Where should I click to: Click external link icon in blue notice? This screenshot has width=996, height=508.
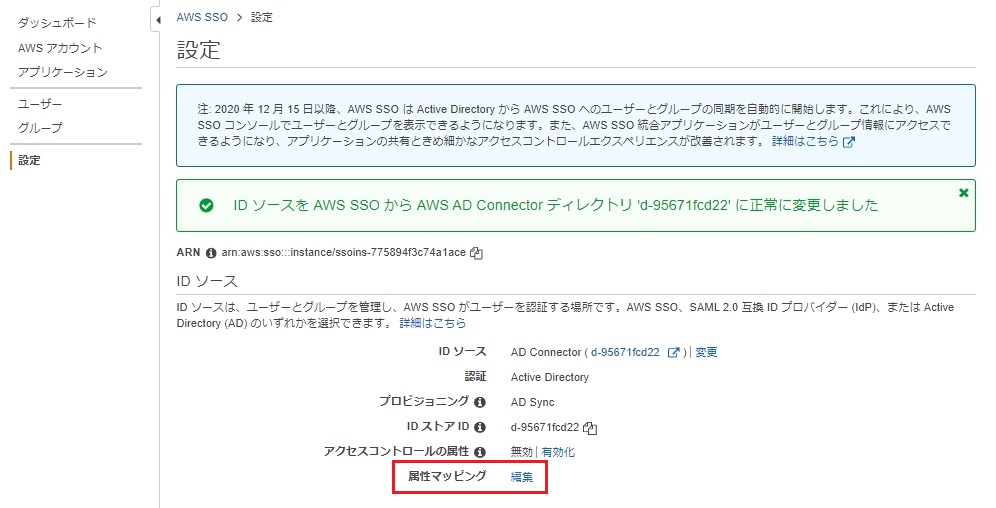coord(849,142)
